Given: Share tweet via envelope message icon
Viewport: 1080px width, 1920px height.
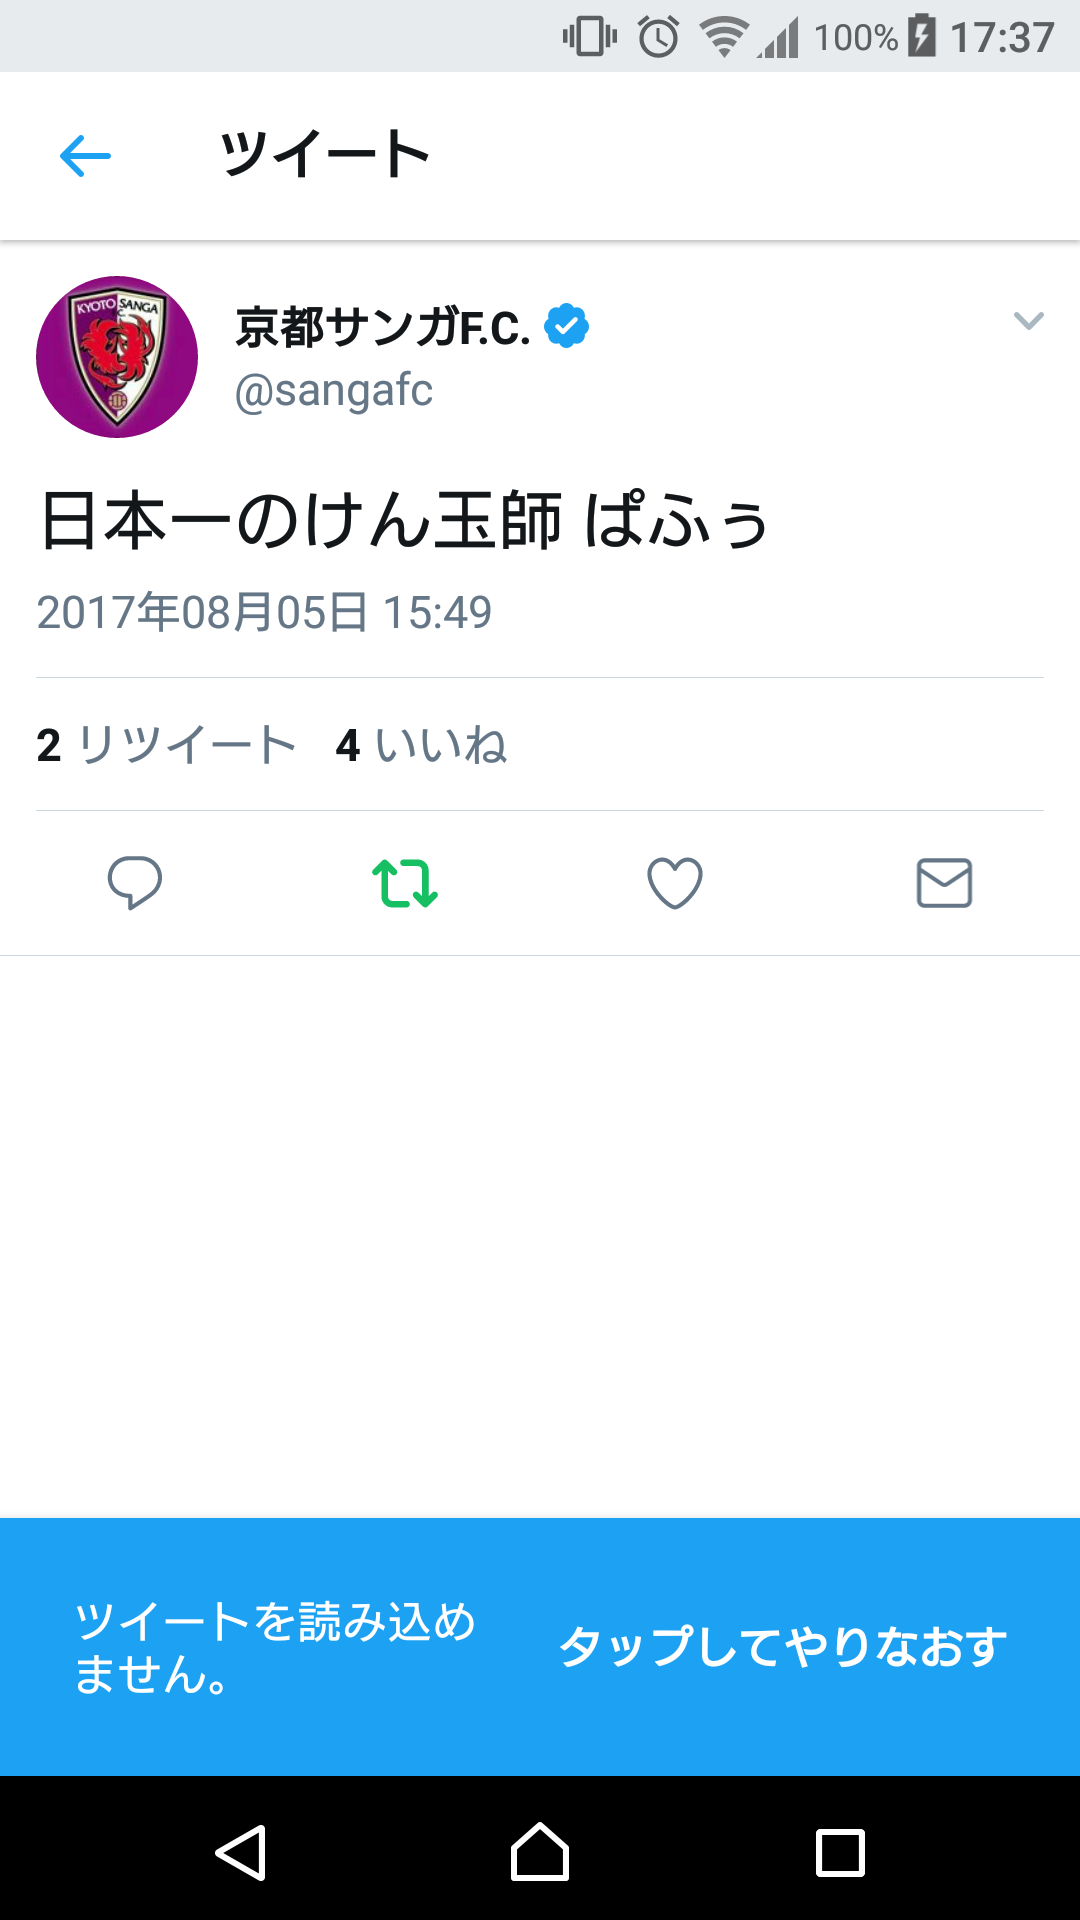Looking at the screenshot, I should [x=945, y=883].
